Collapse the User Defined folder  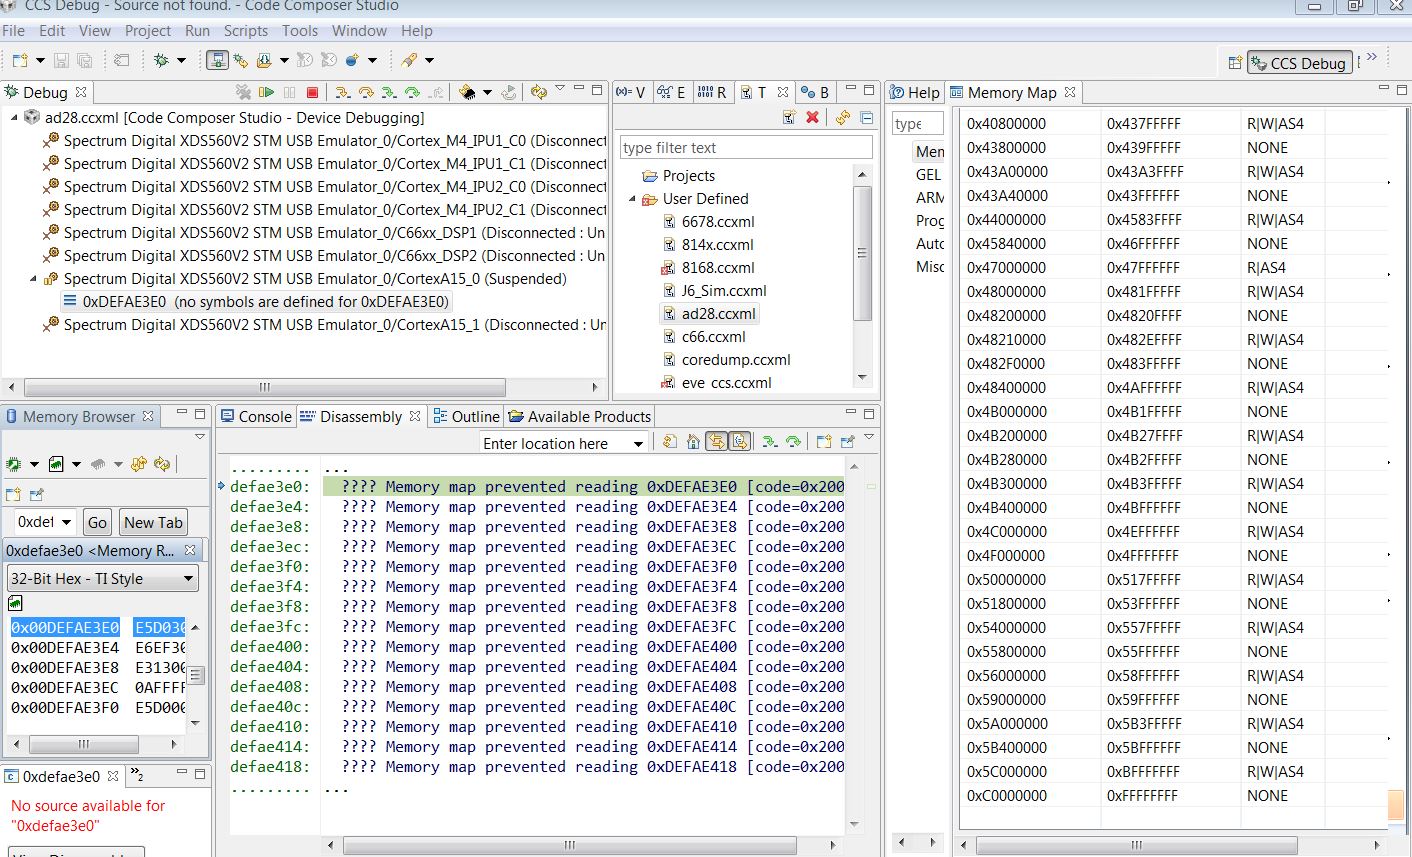pos(633,199)
